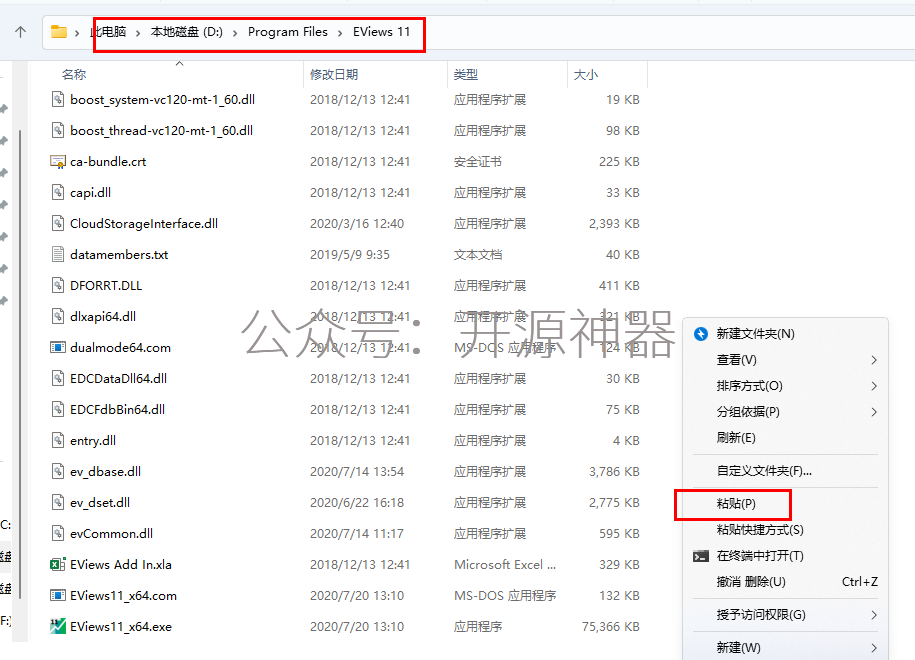The width and height of the screenshot is (915, 660).
Task: Click the date 2019/5/9 9:35
Action: pos(350,254)
